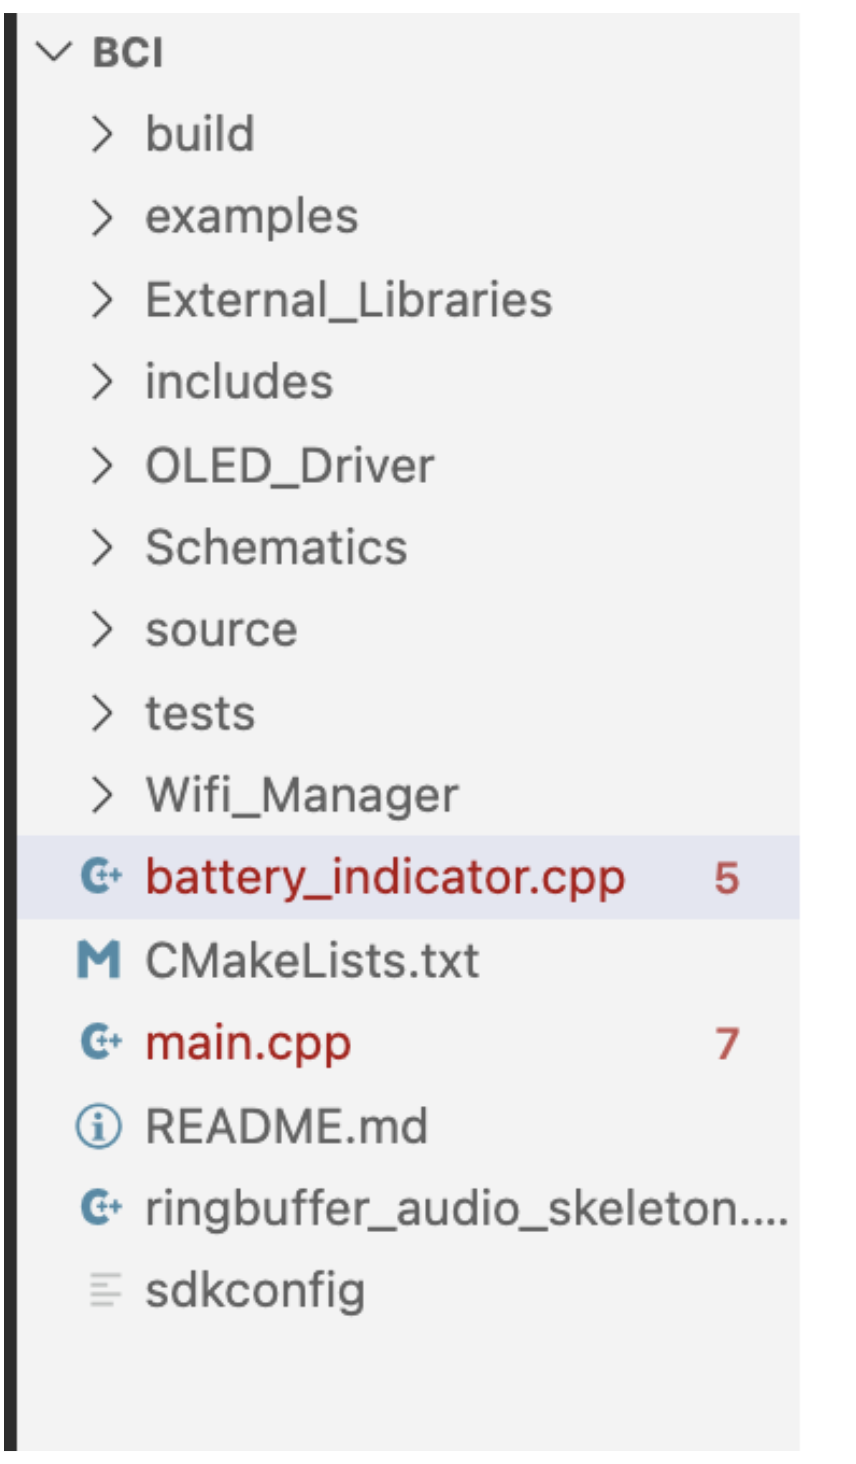This screenshot has width=856, height=1464.
Task: Collapse the BCI root folder chevron
Action: pyautogui.click(x=53, y=51)
